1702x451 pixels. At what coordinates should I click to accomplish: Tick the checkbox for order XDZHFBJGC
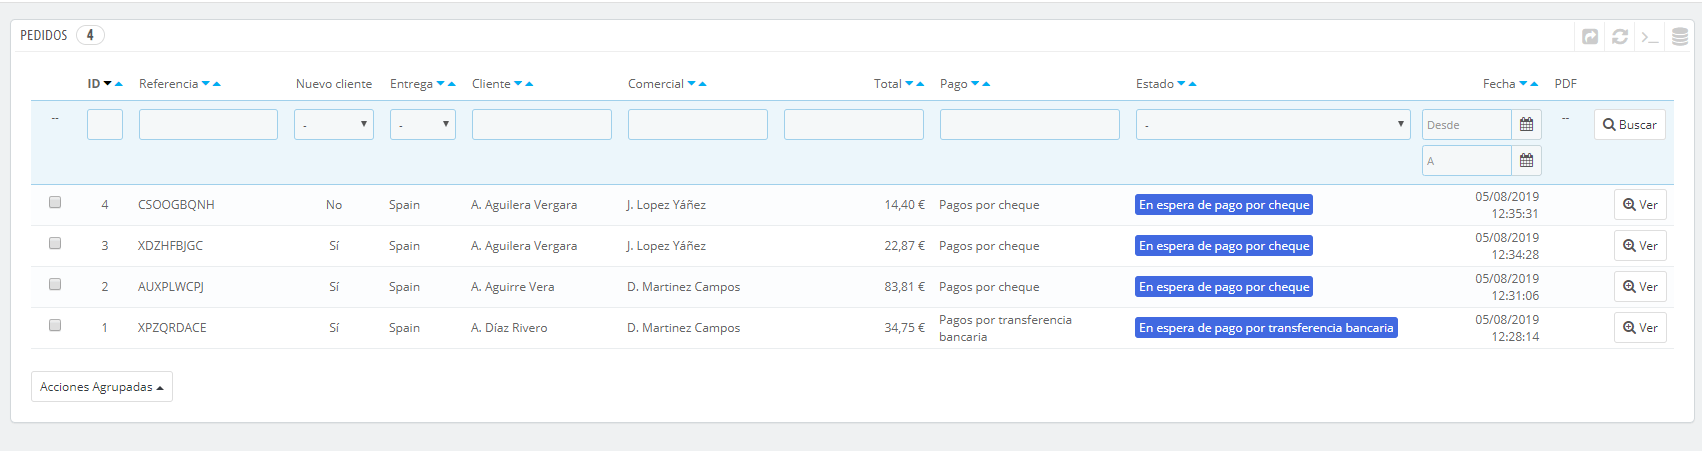(55, 243)
